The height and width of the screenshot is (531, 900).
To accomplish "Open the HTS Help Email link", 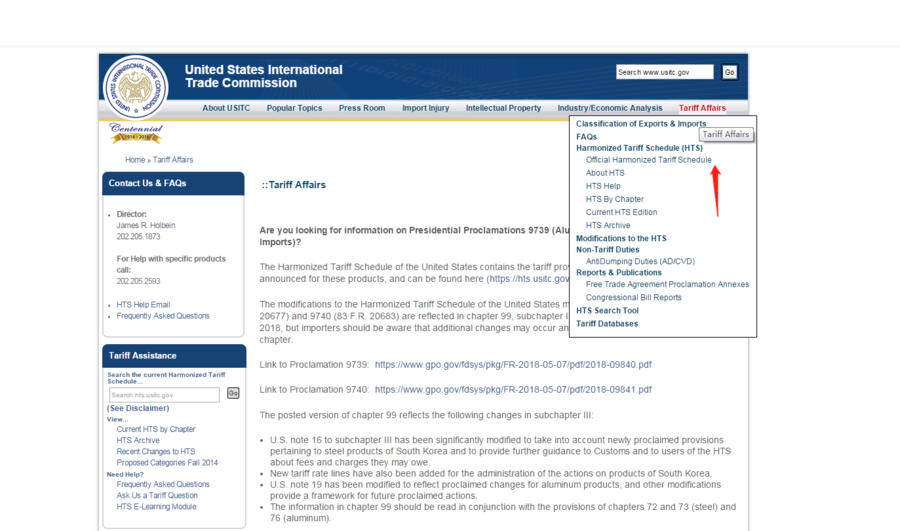I will [x=143, y=305].
